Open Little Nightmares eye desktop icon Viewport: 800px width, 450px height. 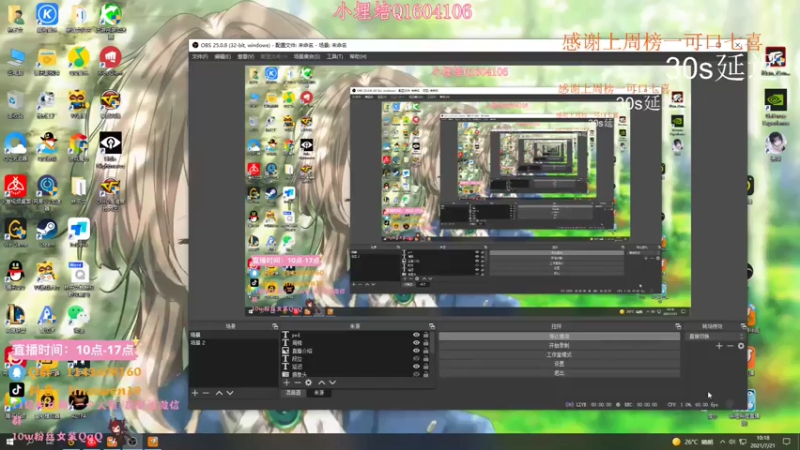click(110, 144)
